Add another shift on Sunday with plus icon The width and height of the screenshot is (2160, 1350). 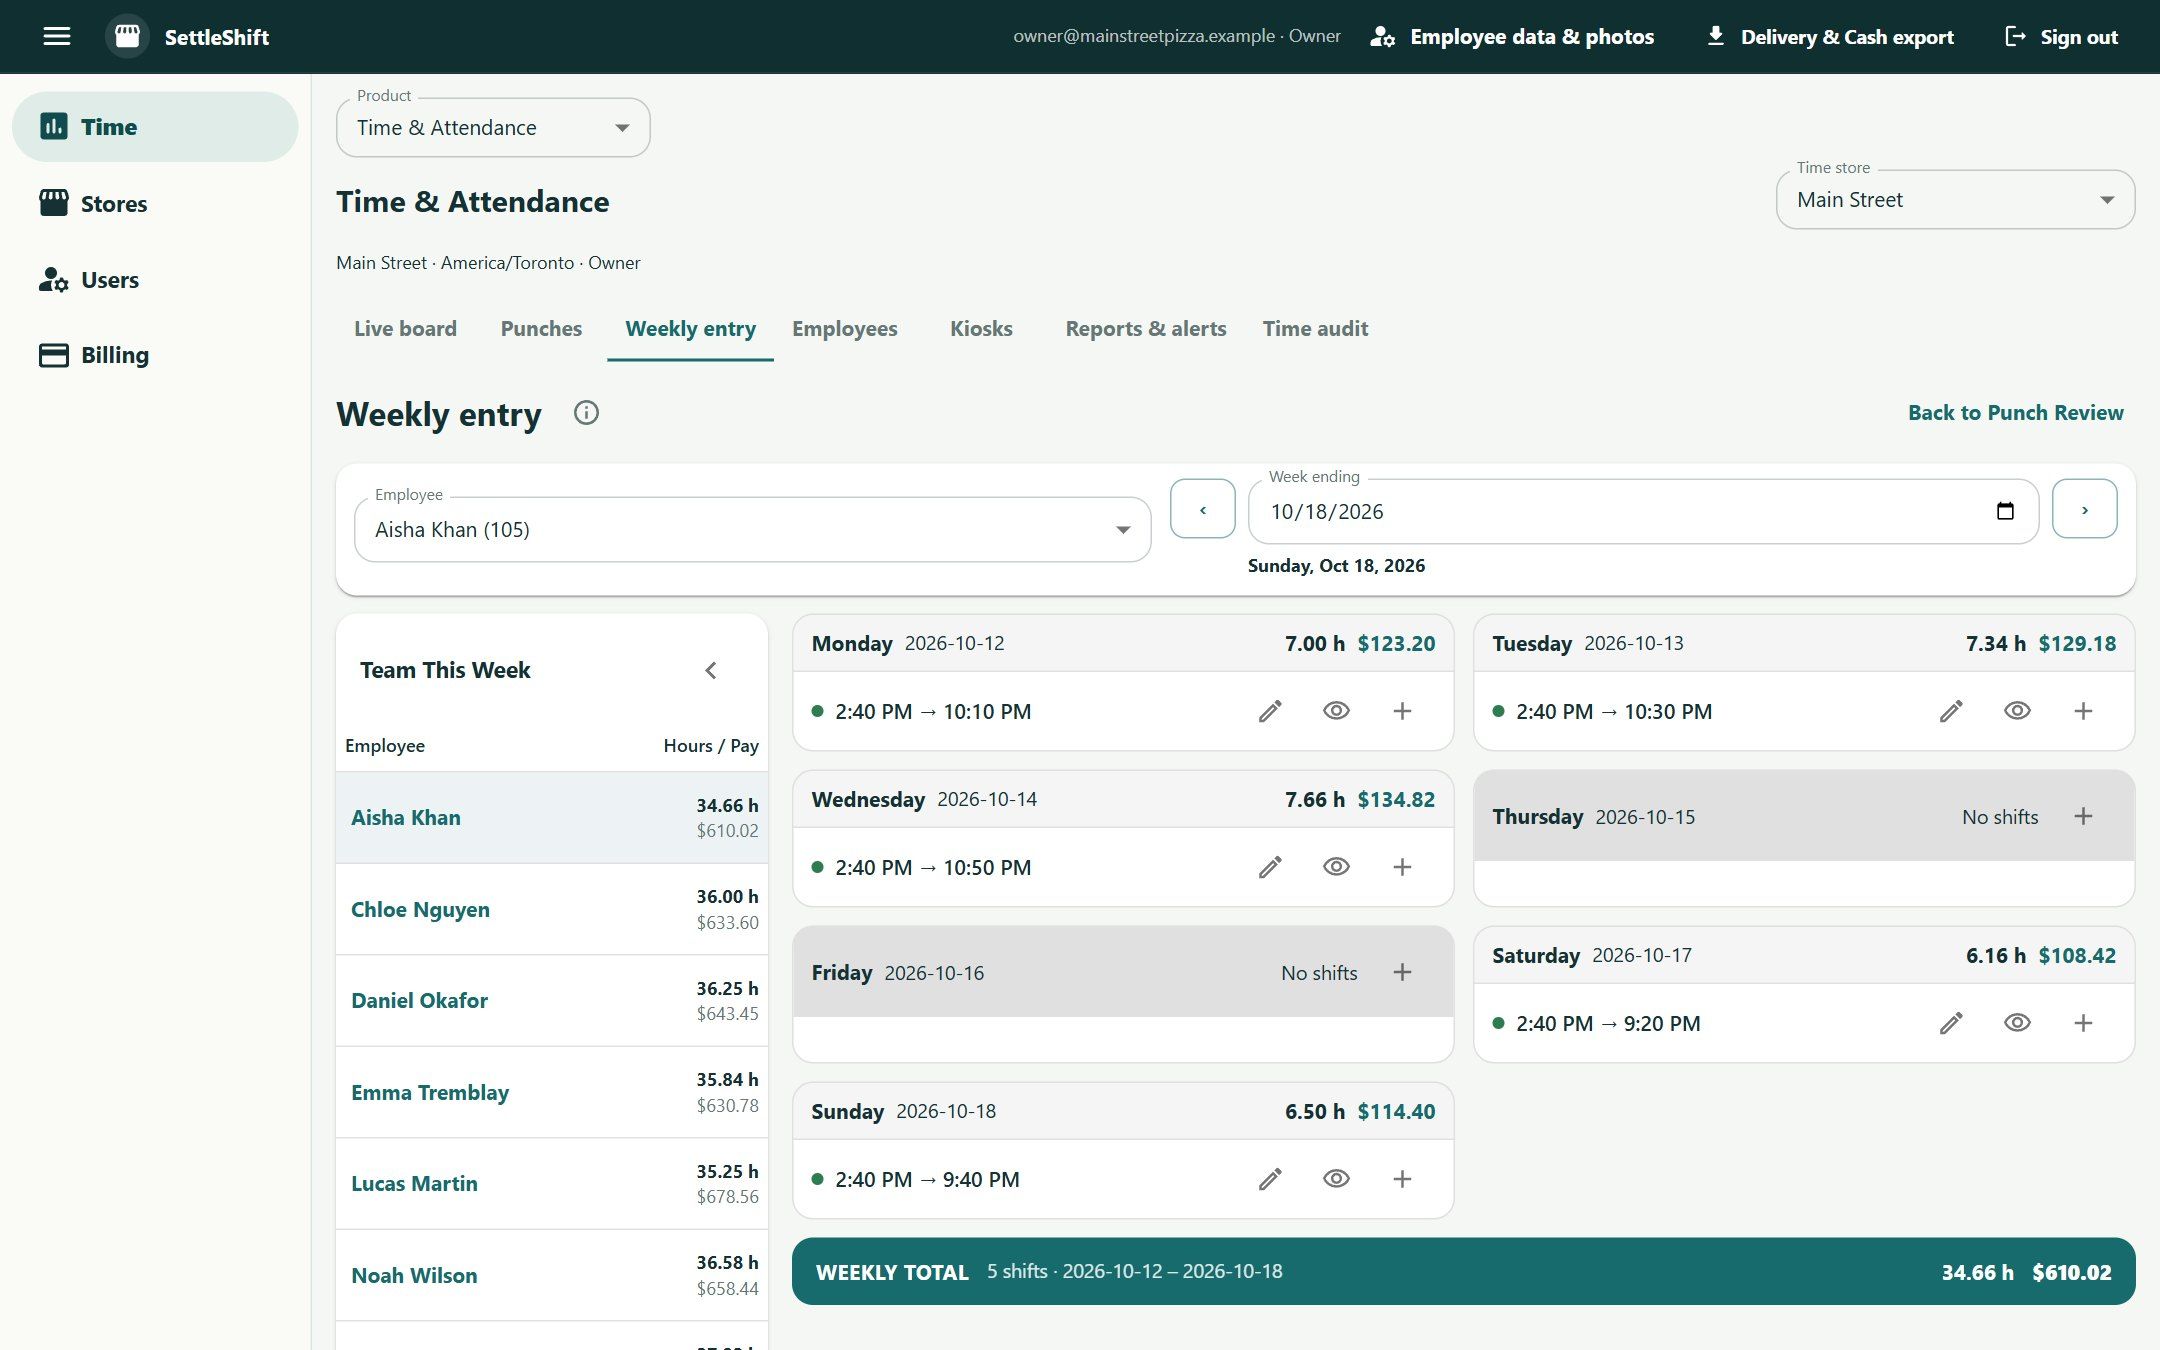[x=1402, y=1179]
